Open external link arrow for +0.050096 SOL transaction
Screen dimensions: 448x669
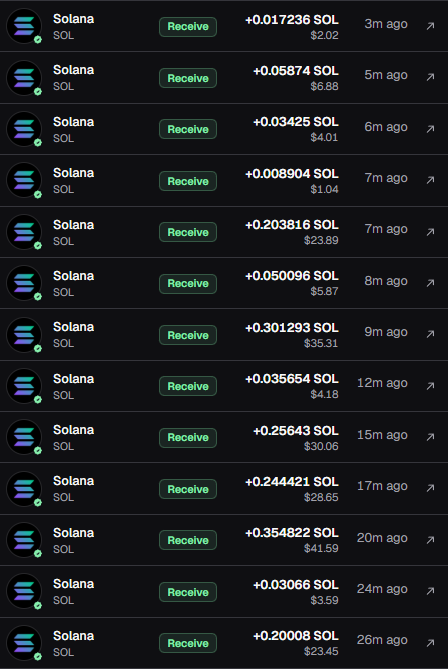(431, 282)
